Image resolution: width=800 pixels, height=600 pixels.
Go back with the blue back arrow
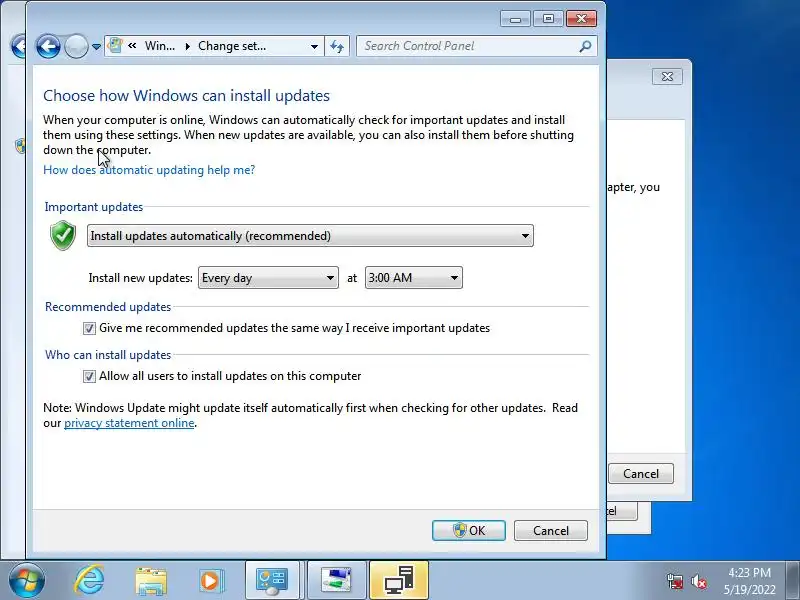pos(48,46)
